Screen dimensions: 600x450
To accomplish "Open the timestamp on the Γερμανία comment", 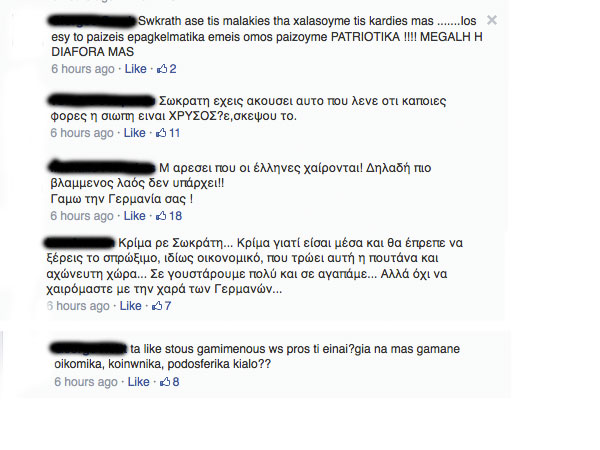I will pos(82,216).
